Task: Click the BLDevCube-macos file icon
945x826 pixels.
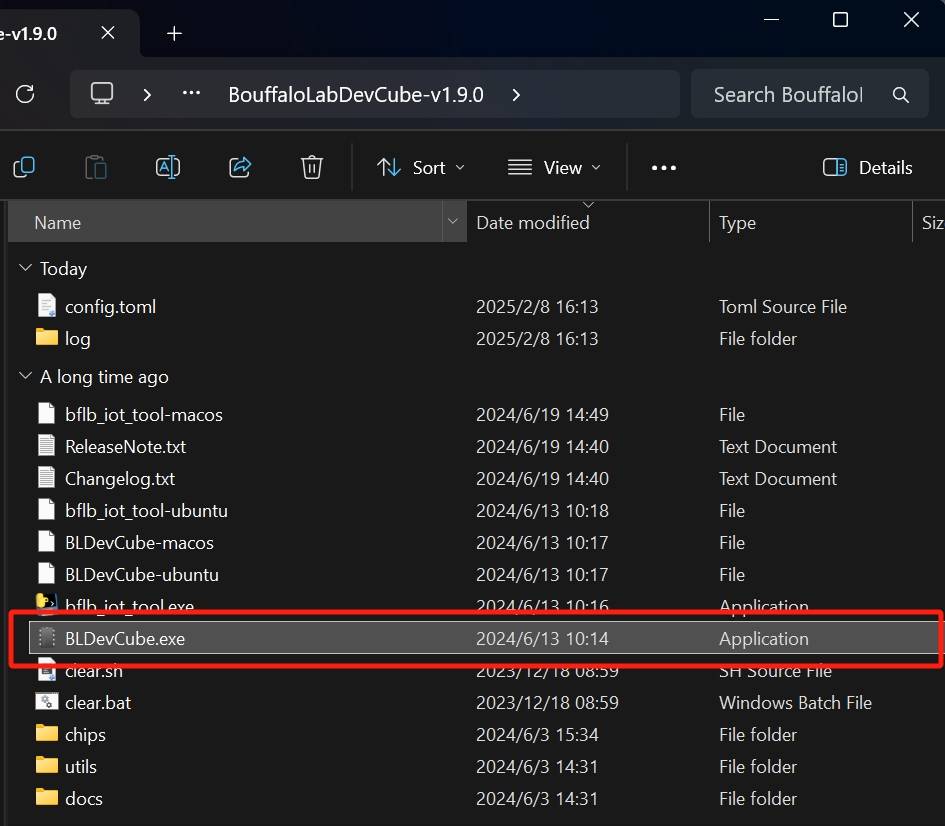Action: tap(47, 541)
